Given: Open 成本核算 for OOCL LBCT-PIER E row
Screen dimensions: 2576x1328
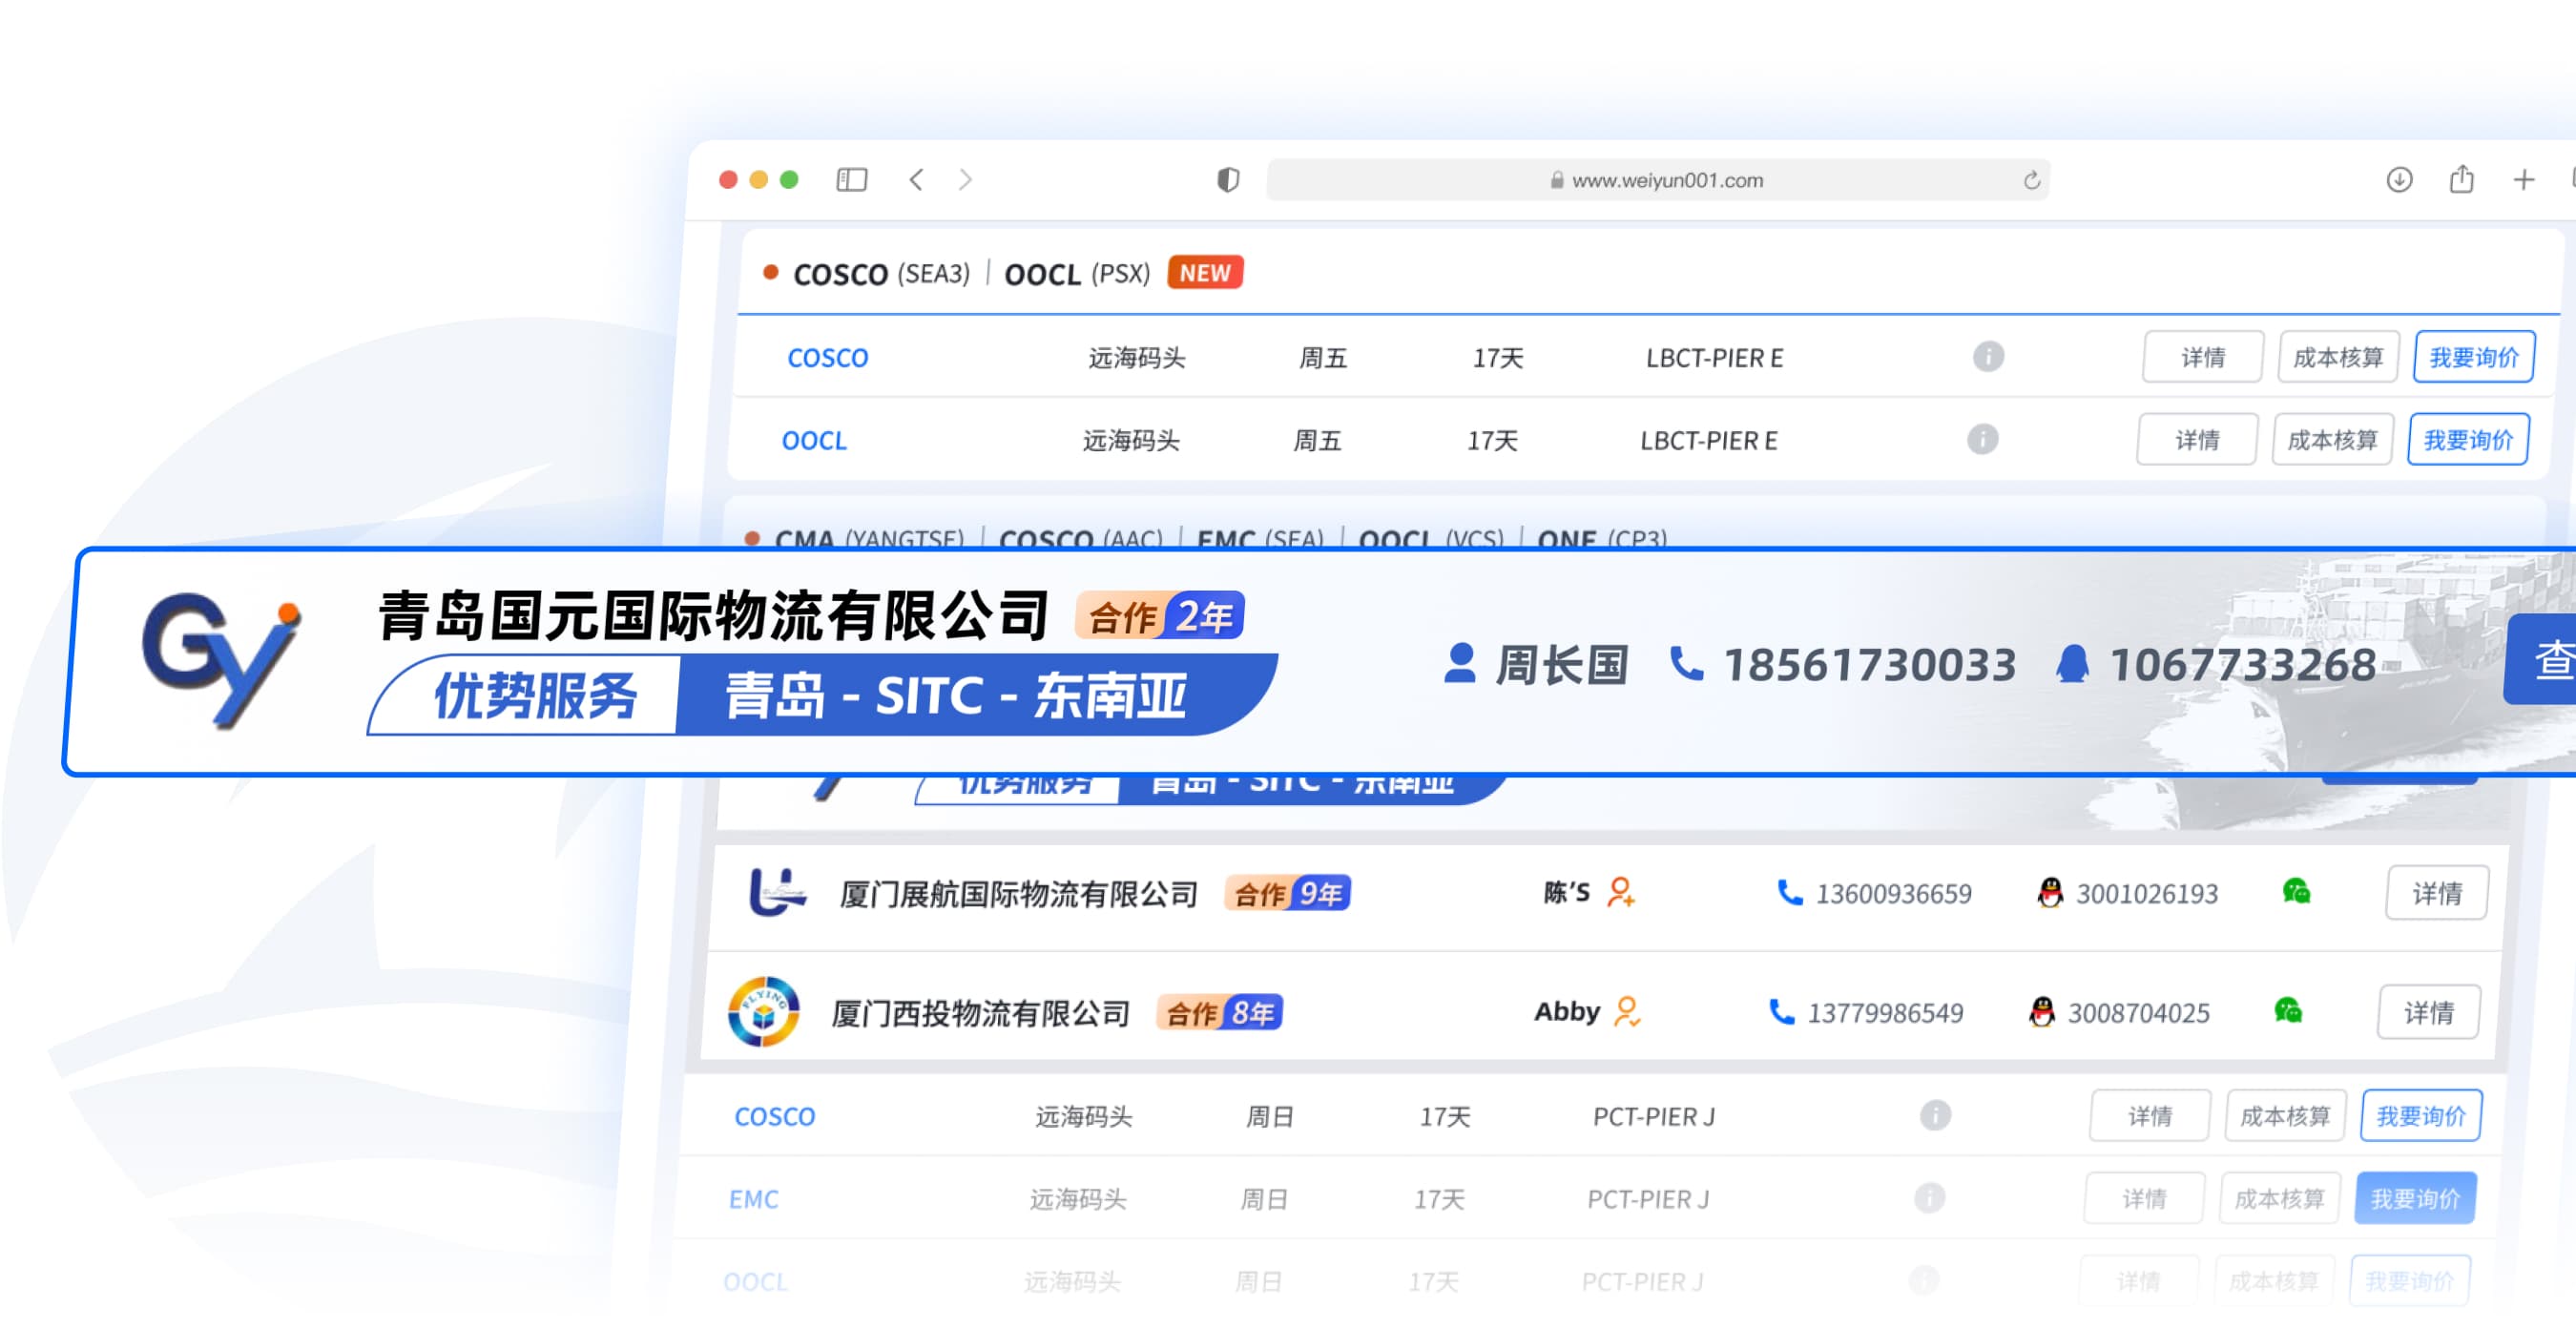Looking at the screenshot, I should (x=2333, y=440).
